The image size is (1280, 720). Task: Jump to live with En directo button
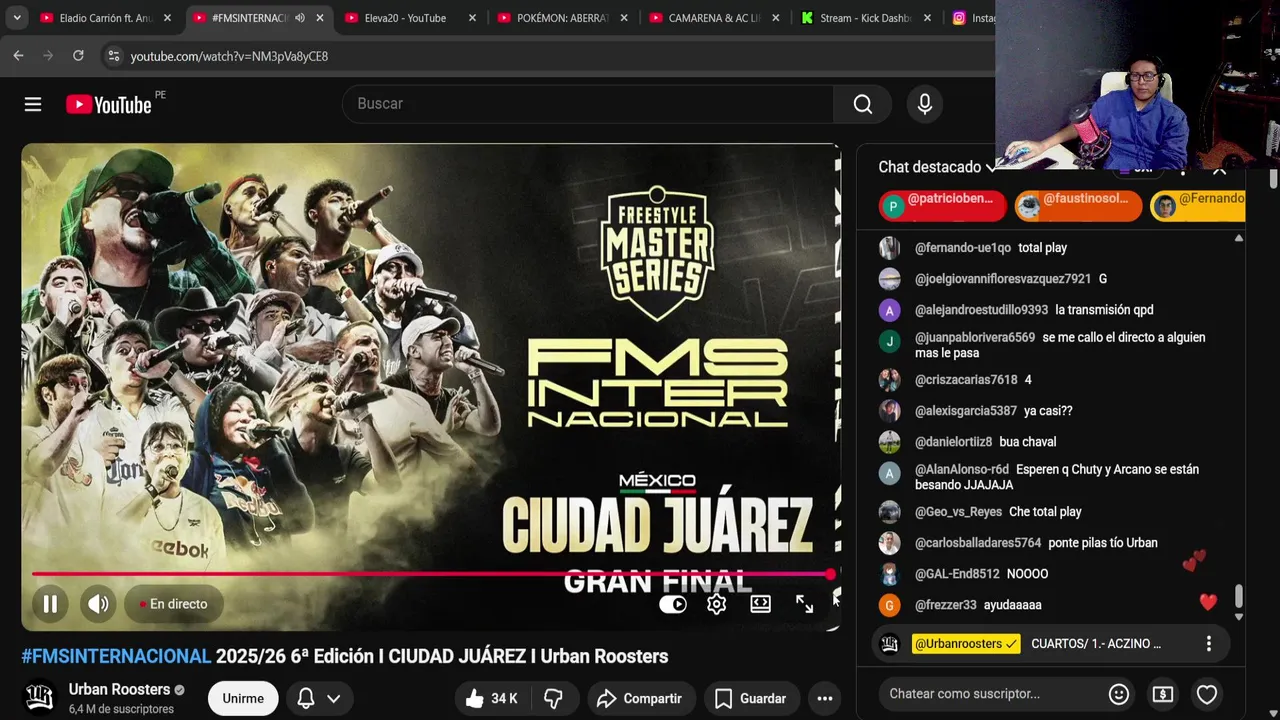(x=174, y=604)
